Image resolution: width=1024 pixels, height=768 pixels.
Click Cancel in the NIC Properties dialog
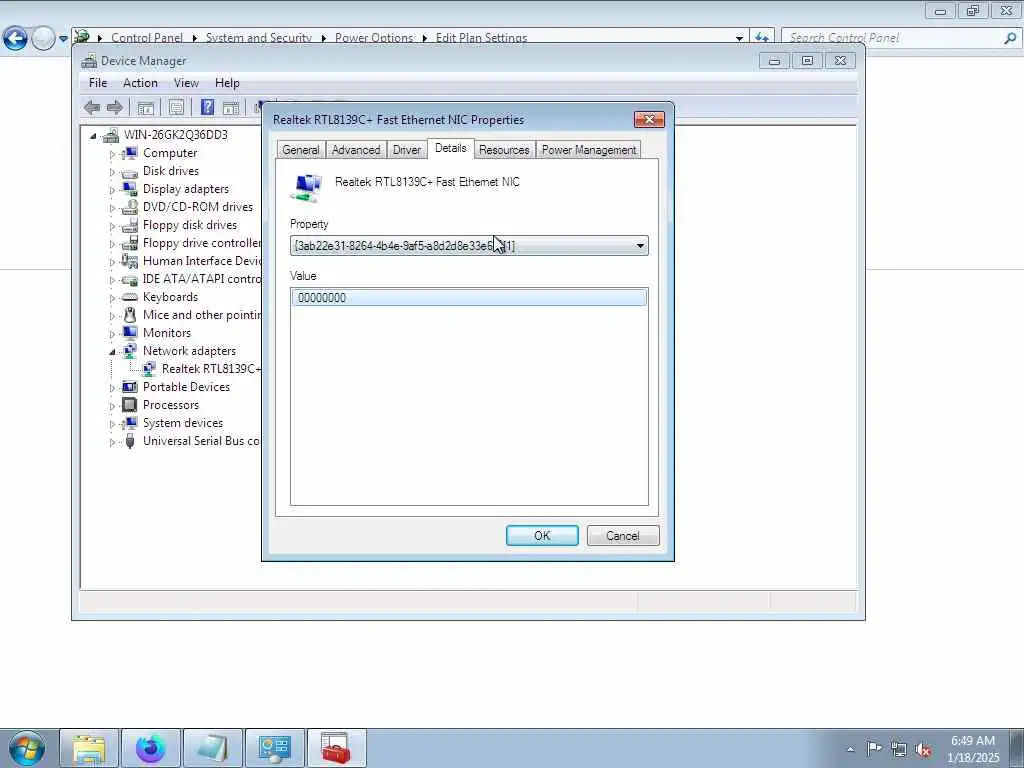[623, 536]
